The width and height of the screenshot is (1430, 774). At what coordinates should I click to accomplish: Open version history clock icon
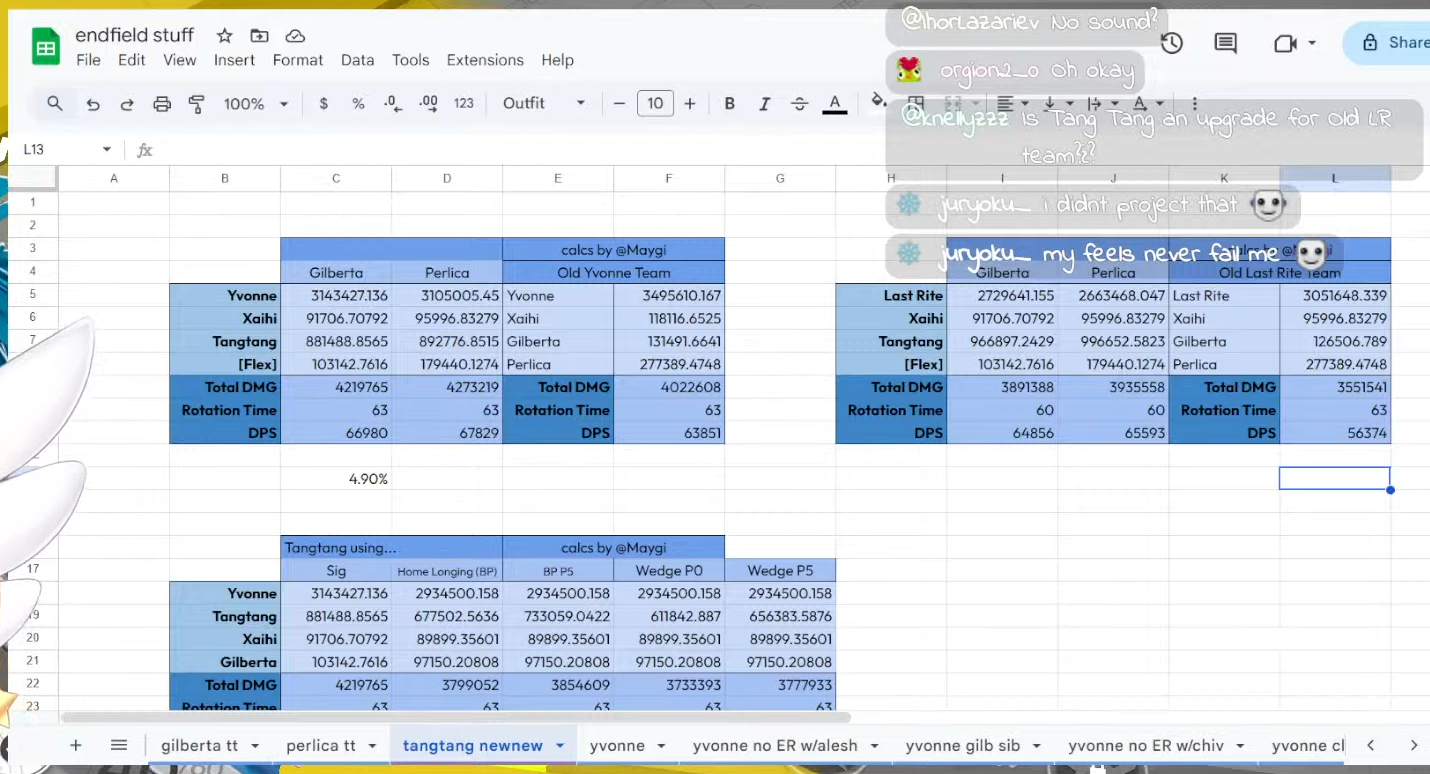pyautogui.click(x=1172, y=43)
